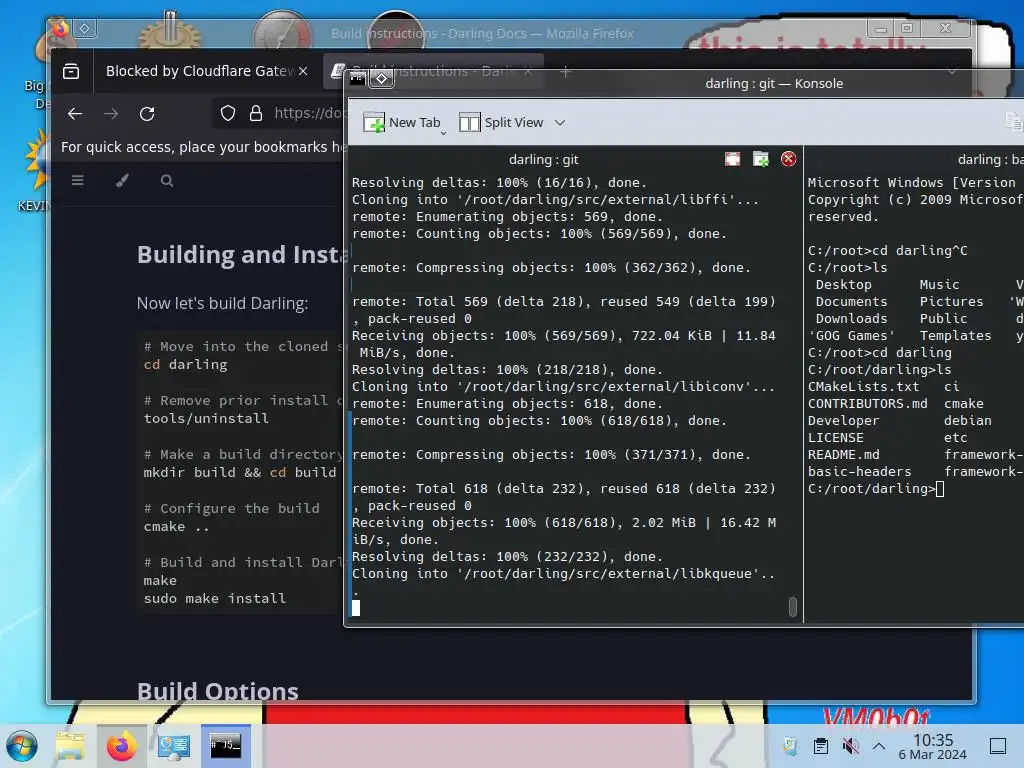Click the C:/root/darling> prompt in the right pane

point(871,488)
